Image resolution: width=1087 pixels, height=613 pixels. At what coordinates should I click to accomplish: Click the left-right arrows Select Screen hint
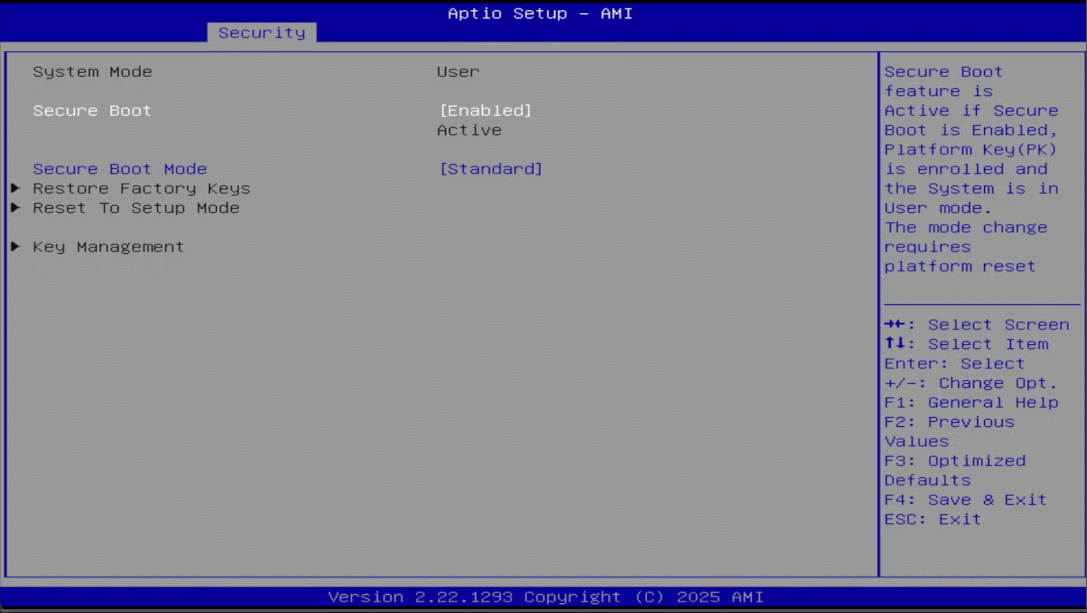point(976,325)
